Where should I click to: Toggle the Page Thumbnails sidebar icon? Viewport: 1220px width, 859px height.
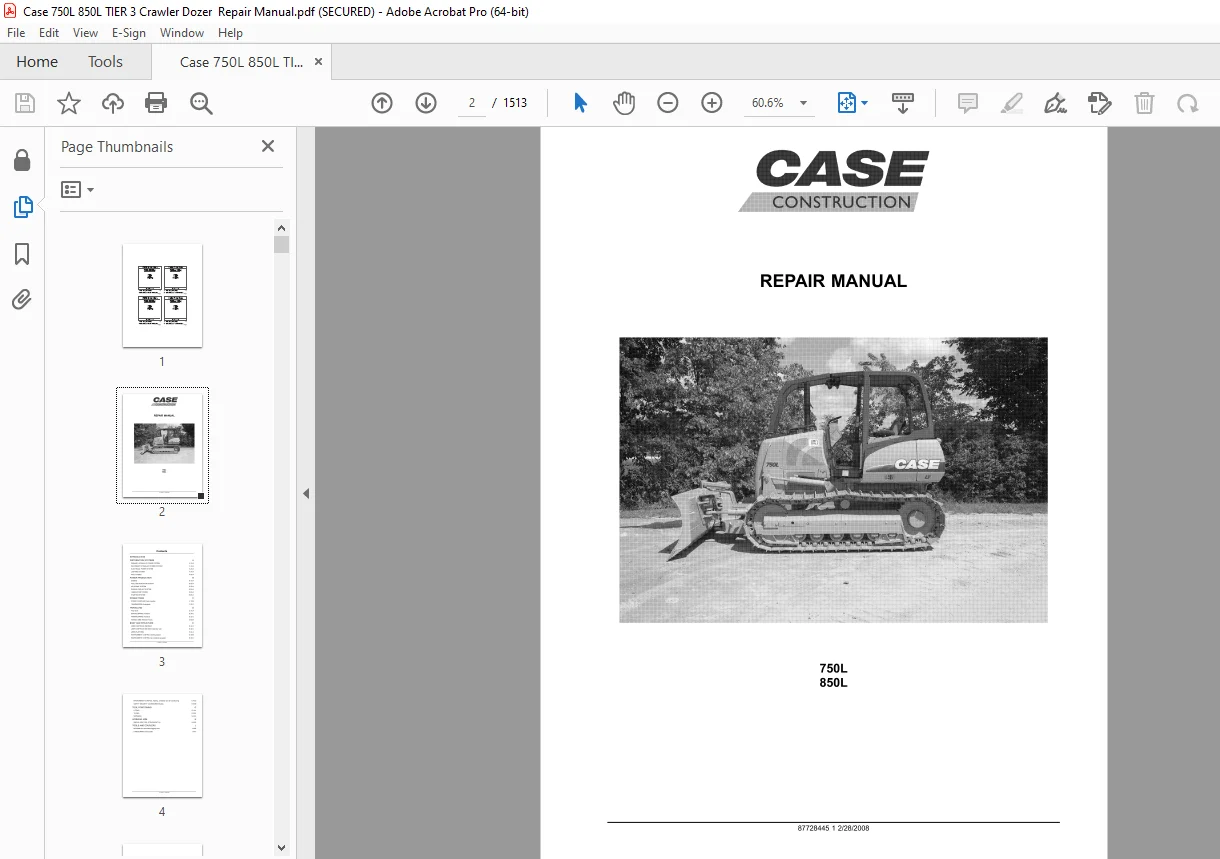(22, 207)
